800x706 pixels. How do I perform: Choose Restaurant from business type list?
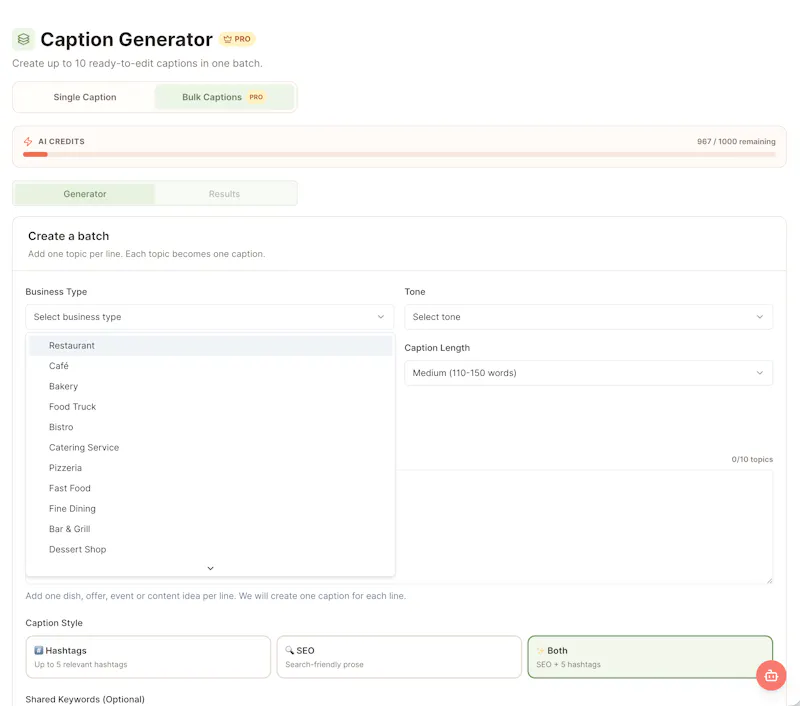(210, 345)
